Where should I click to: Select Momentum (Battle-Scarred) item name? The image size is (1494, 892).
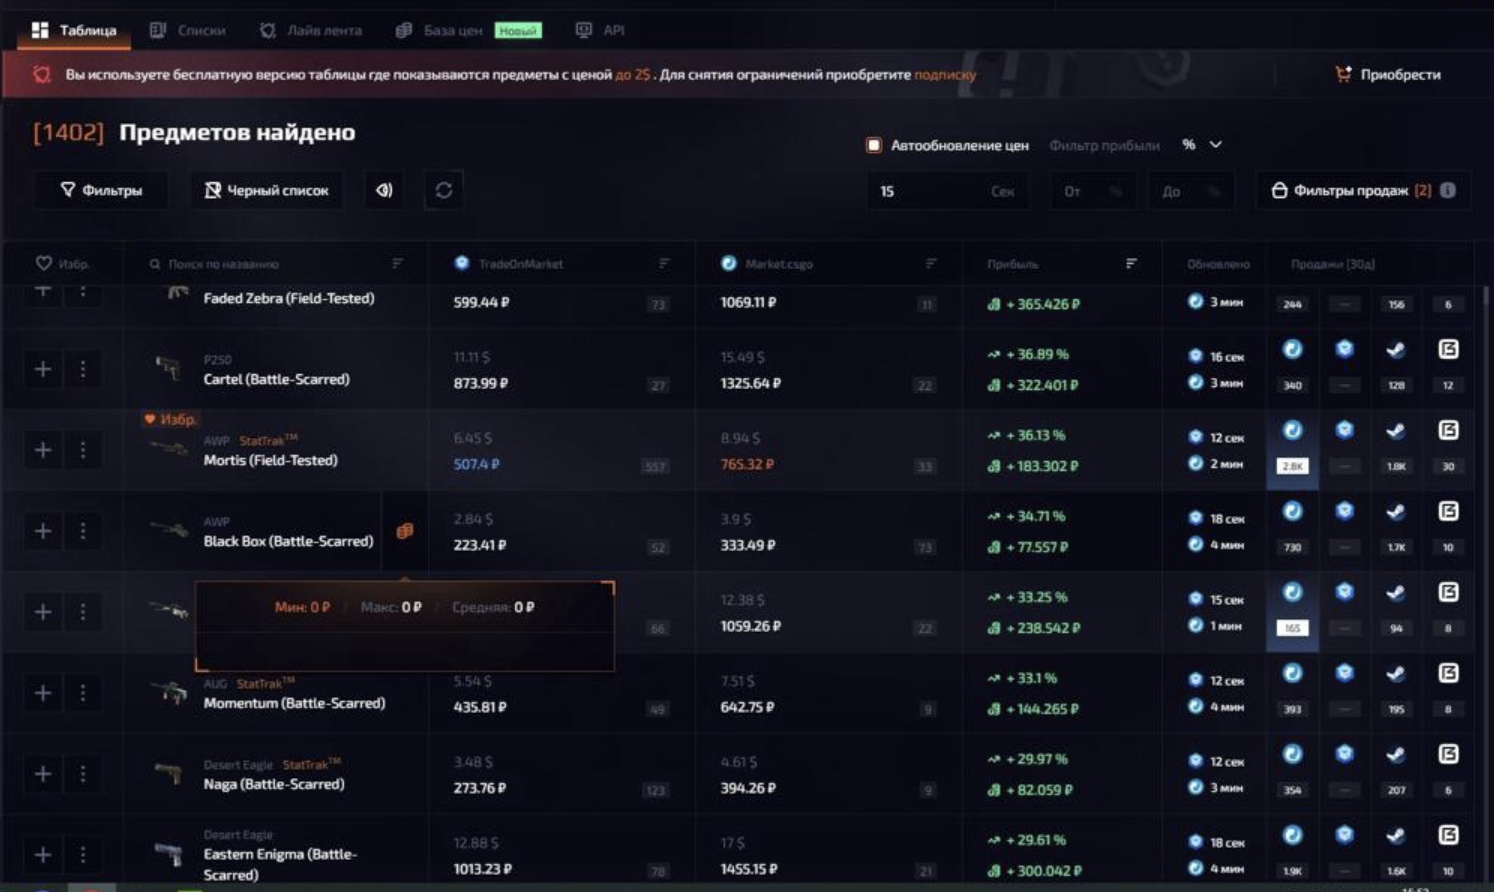[294, 704]
